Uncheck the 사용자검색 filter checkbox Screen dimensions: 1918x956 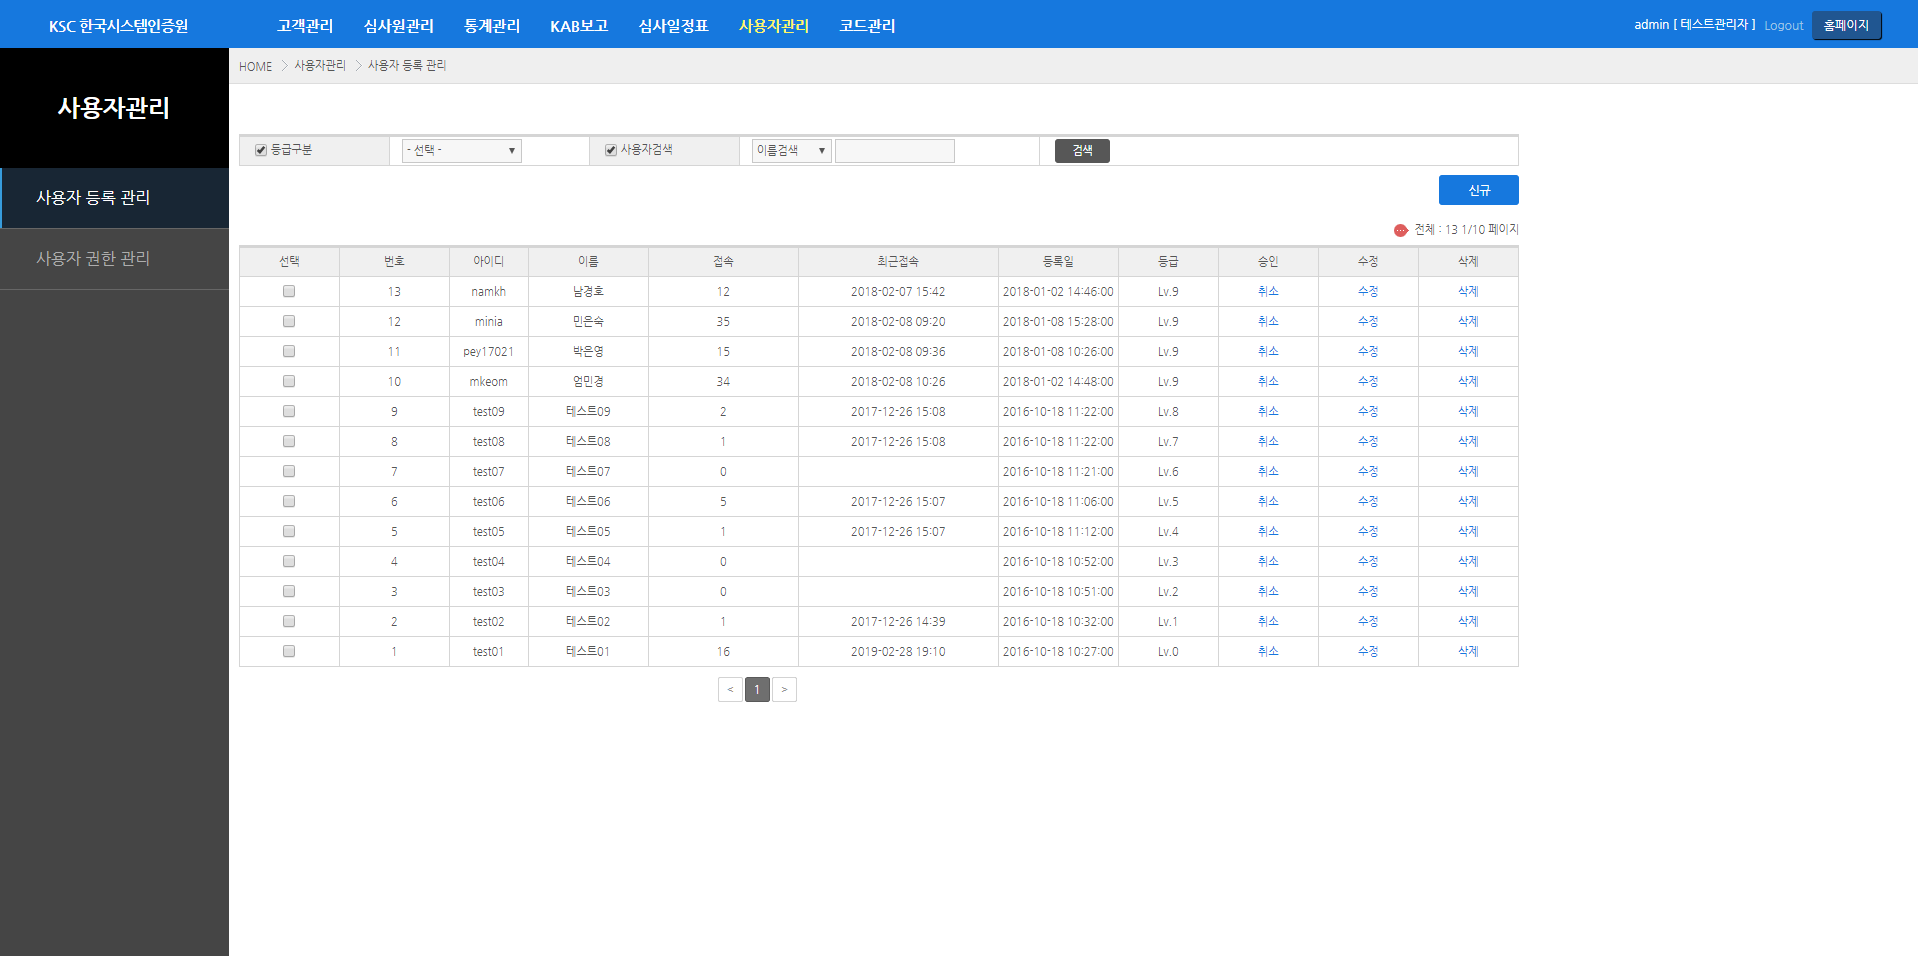tap(611, 150)
